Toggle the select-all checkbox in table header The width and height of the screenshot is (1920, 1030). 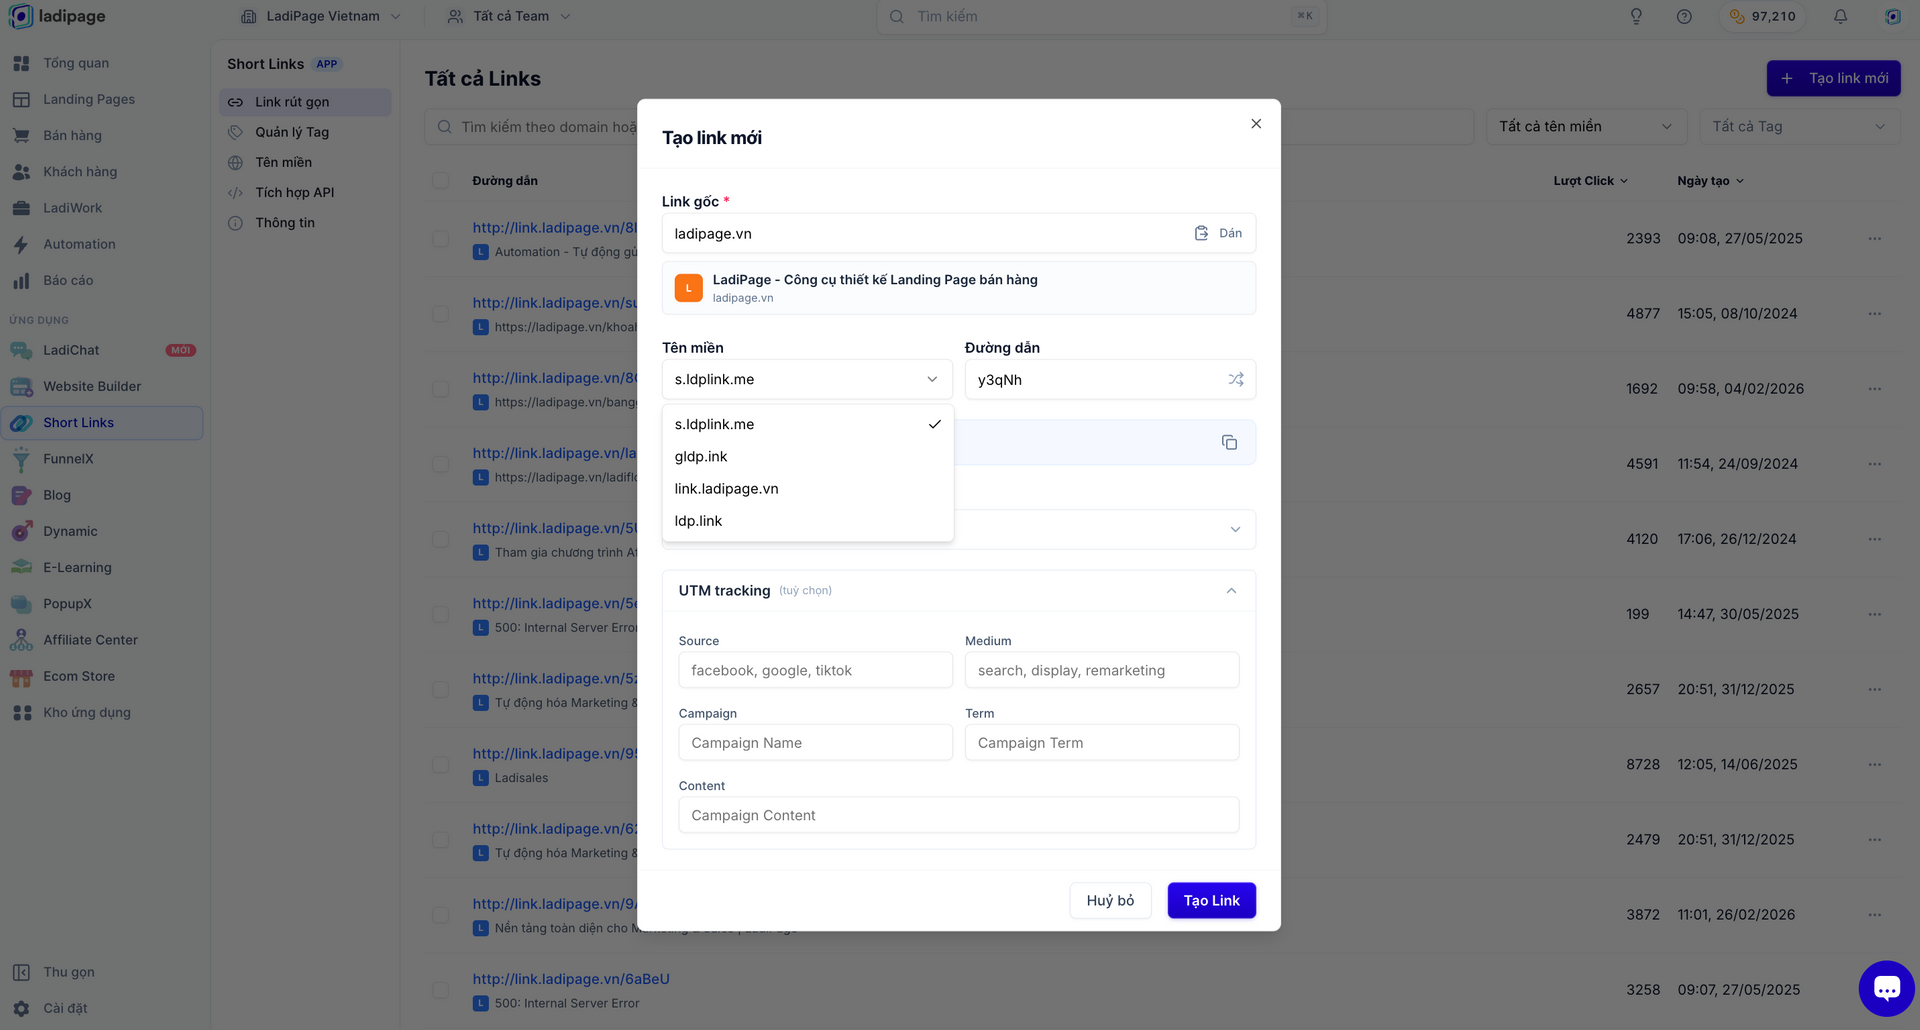(x=440, y=181)
